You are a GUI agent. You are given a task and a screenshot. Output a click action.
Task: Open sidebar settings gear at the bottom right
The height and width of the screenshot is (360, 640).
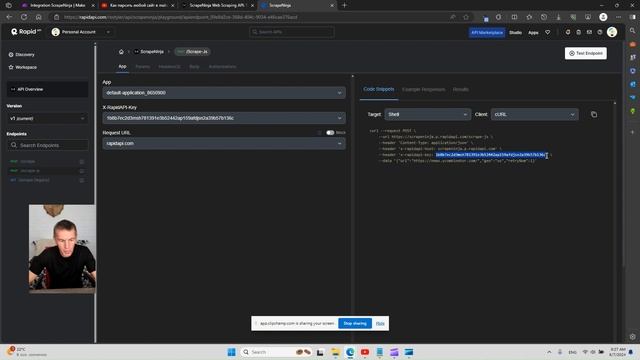(633, 337)
